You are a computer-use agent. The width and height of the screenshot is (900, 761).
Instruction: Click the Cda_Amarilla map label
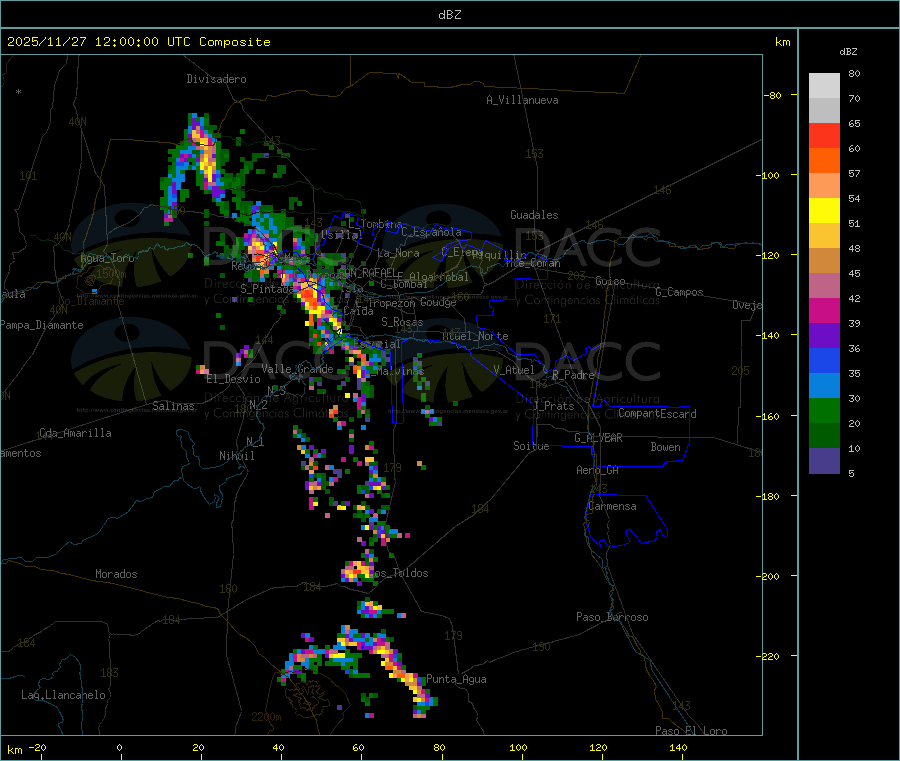(x=75, y=433)
